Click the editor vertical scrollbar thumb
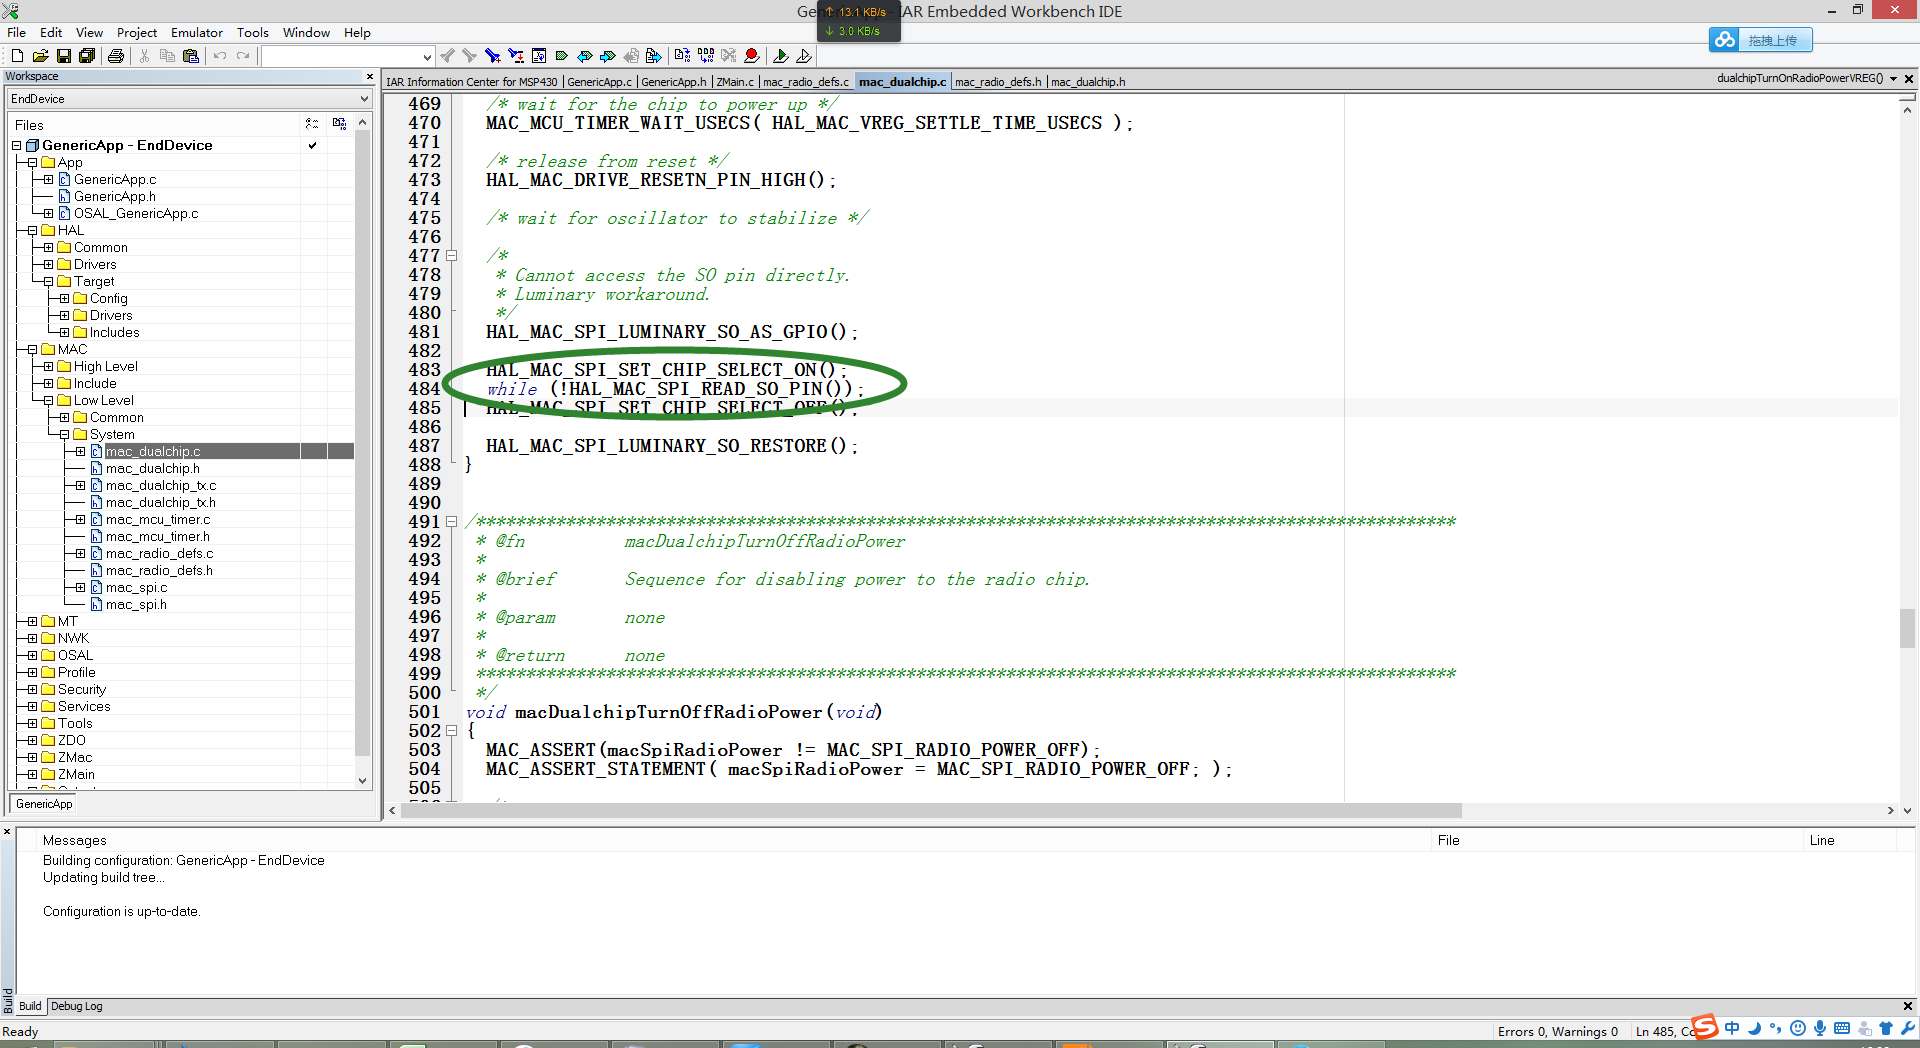The height and width of the screenshot is (1048, 1920). [1907, 628]
